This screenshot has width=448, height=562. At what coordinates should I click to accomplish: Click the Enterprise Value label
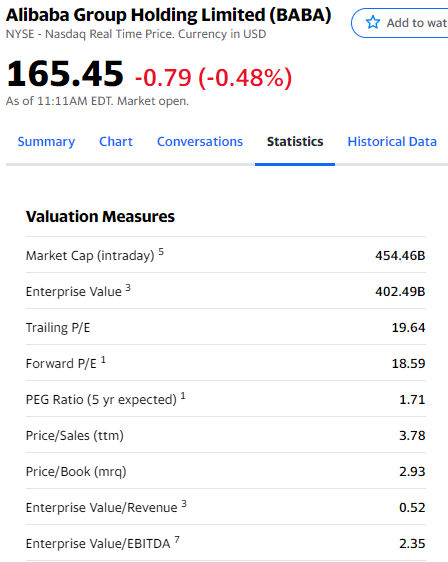click(x=74, y=292)
